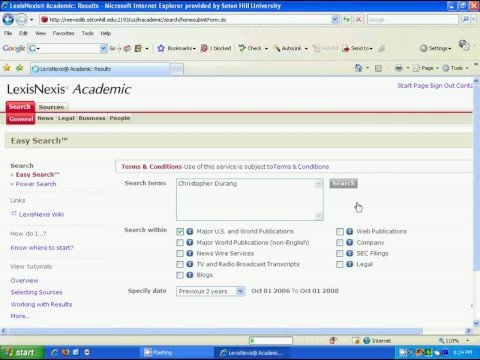Open the Selecting Sources tutorial link
This screenshot has height=360, width=480.
(36, 292)
